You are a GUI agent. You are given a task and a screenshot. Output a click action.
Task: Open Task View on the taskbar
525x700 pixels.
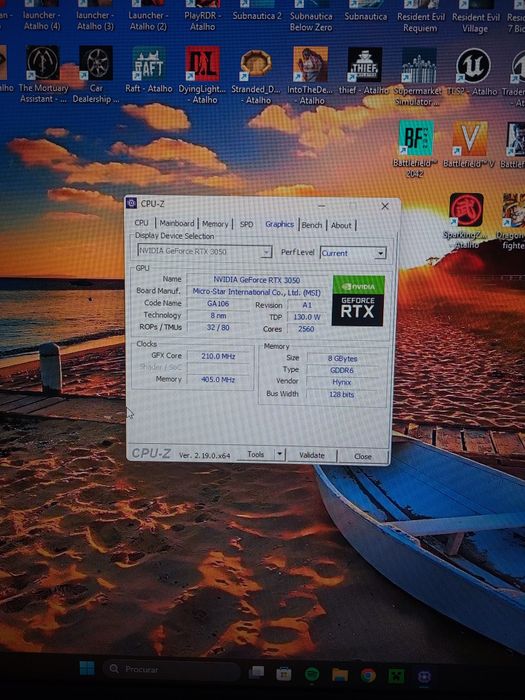click(256, 672)
